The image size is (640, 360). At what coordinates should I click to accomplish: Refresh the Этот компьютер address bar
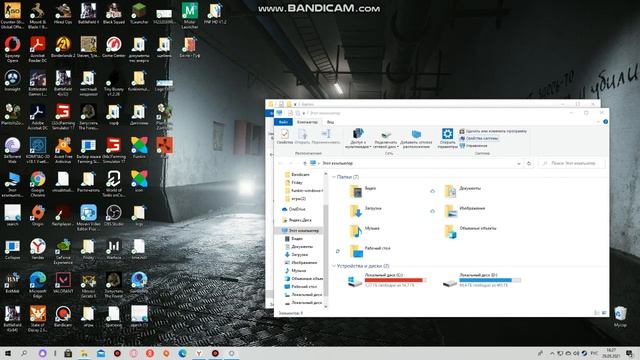coord(529,163)
